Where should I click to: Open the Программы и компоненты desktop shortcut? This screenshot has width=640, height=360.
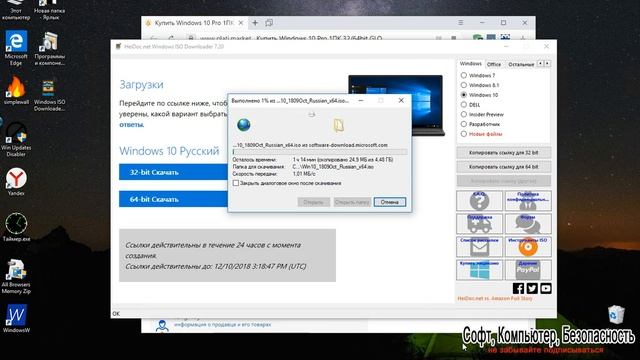[x=49, y=48]
